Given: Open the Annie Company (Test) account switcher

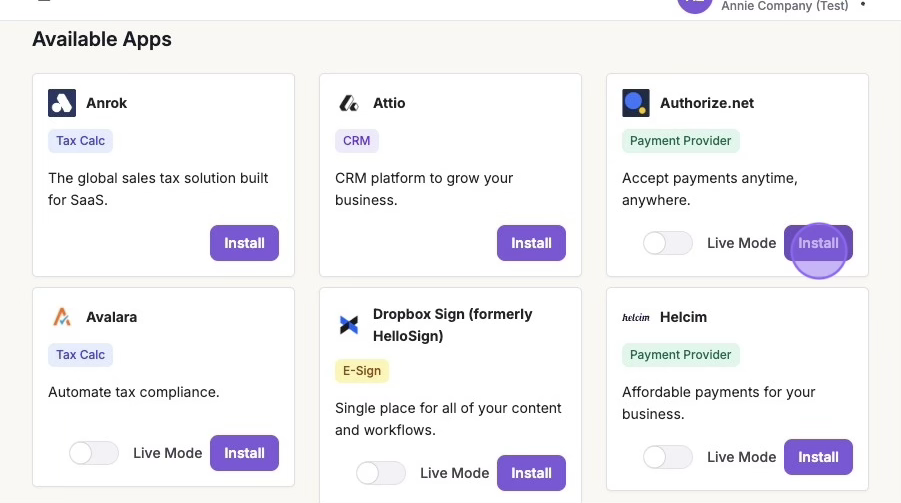Looking at the screenshot, I should (784, 6).
